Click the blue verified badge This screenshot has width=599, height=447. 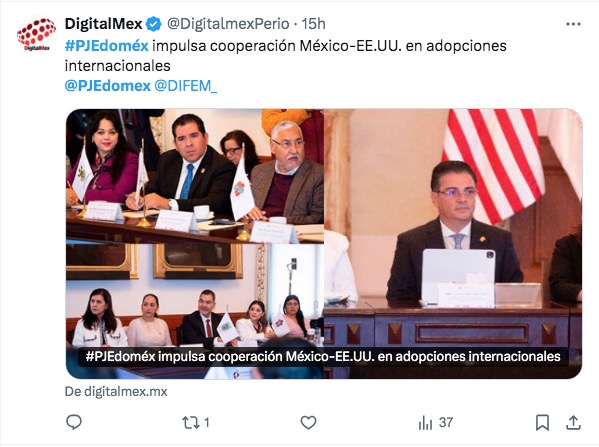tap(154, 24)
